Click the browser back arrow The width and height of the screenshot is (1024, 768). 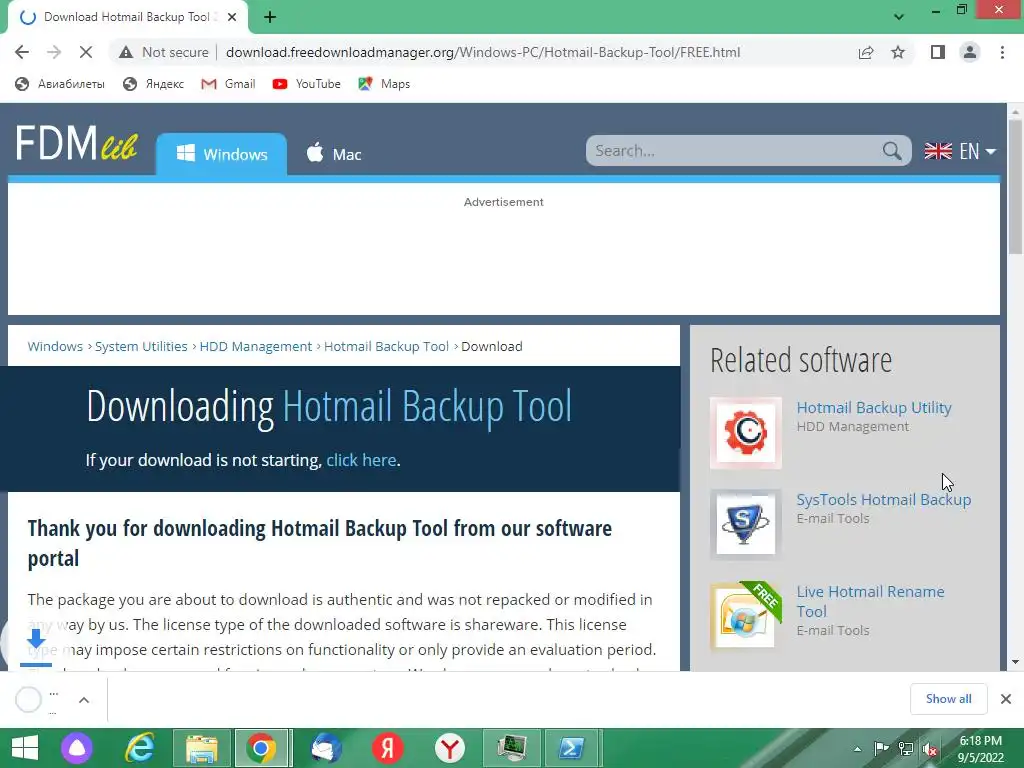(x=22, y=52)
